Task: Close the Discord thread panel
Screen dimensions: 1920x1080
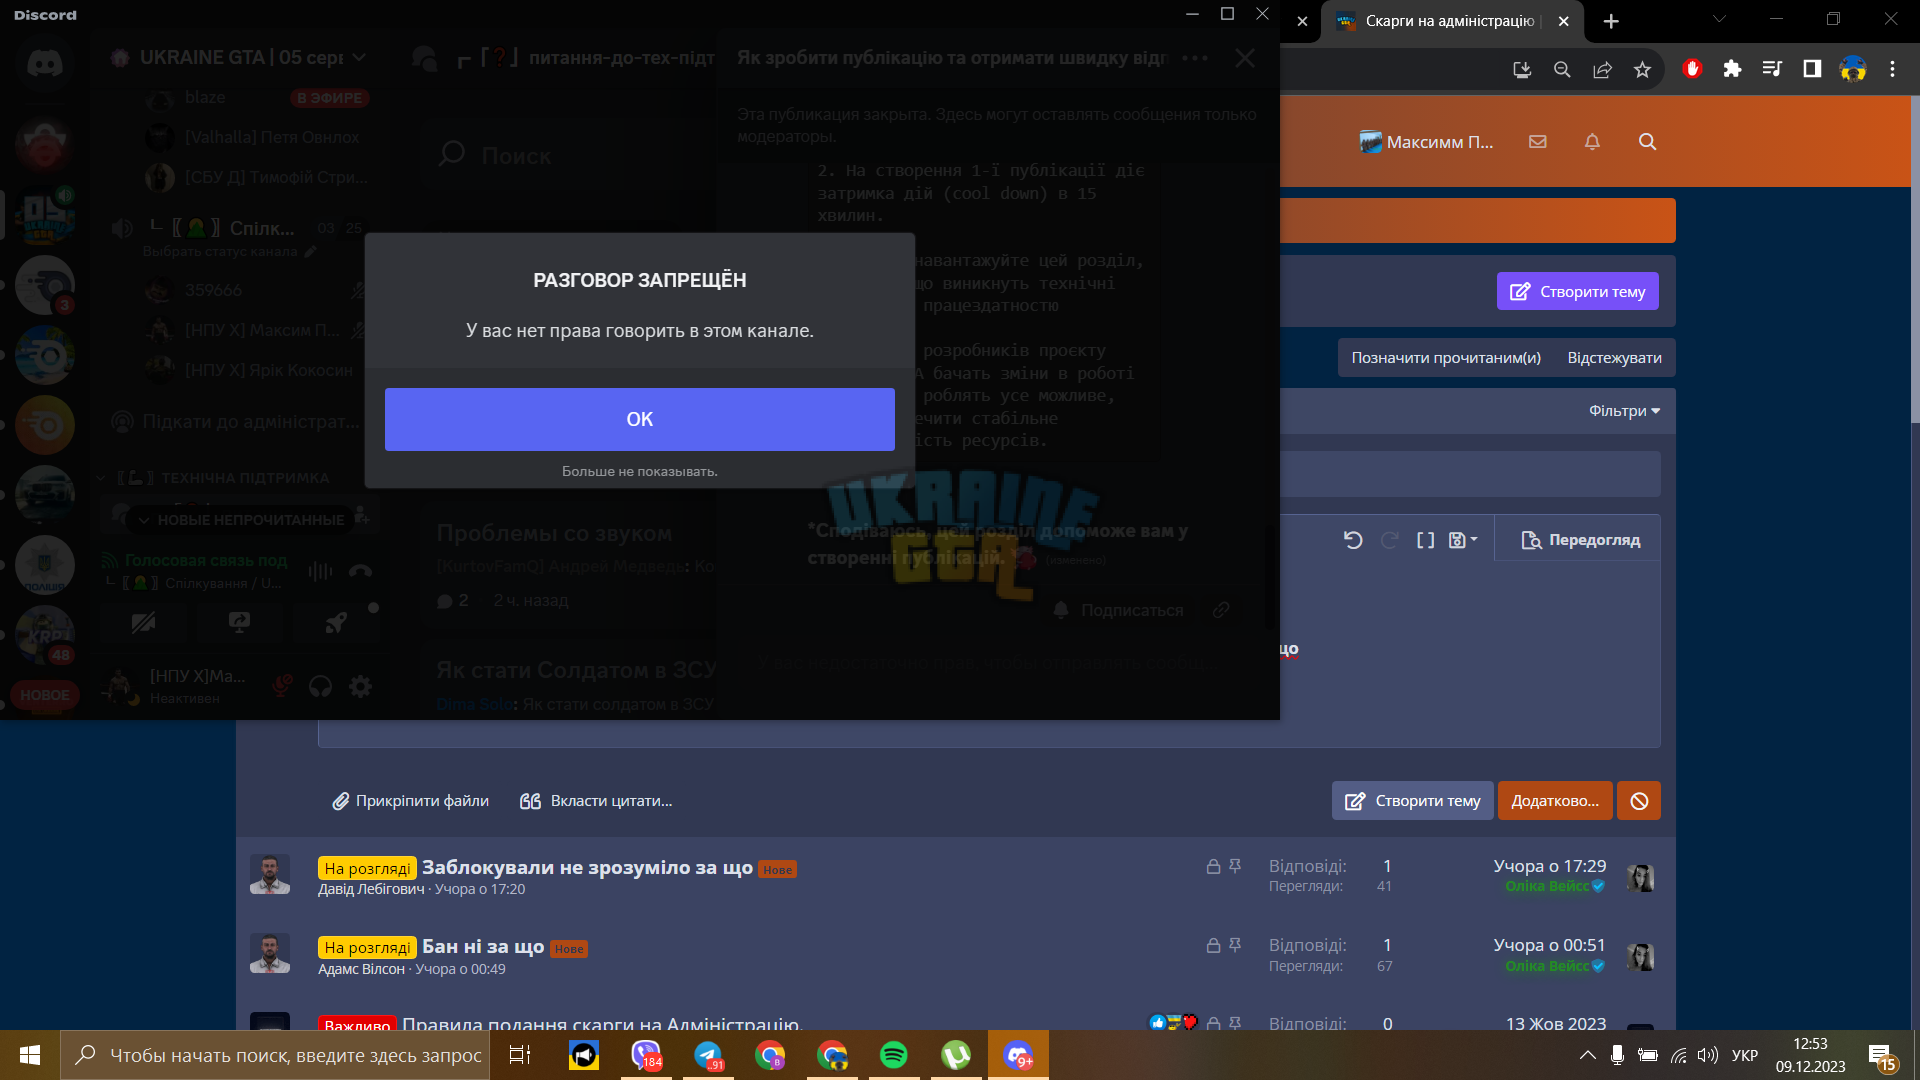Action: click(1245, 58)
